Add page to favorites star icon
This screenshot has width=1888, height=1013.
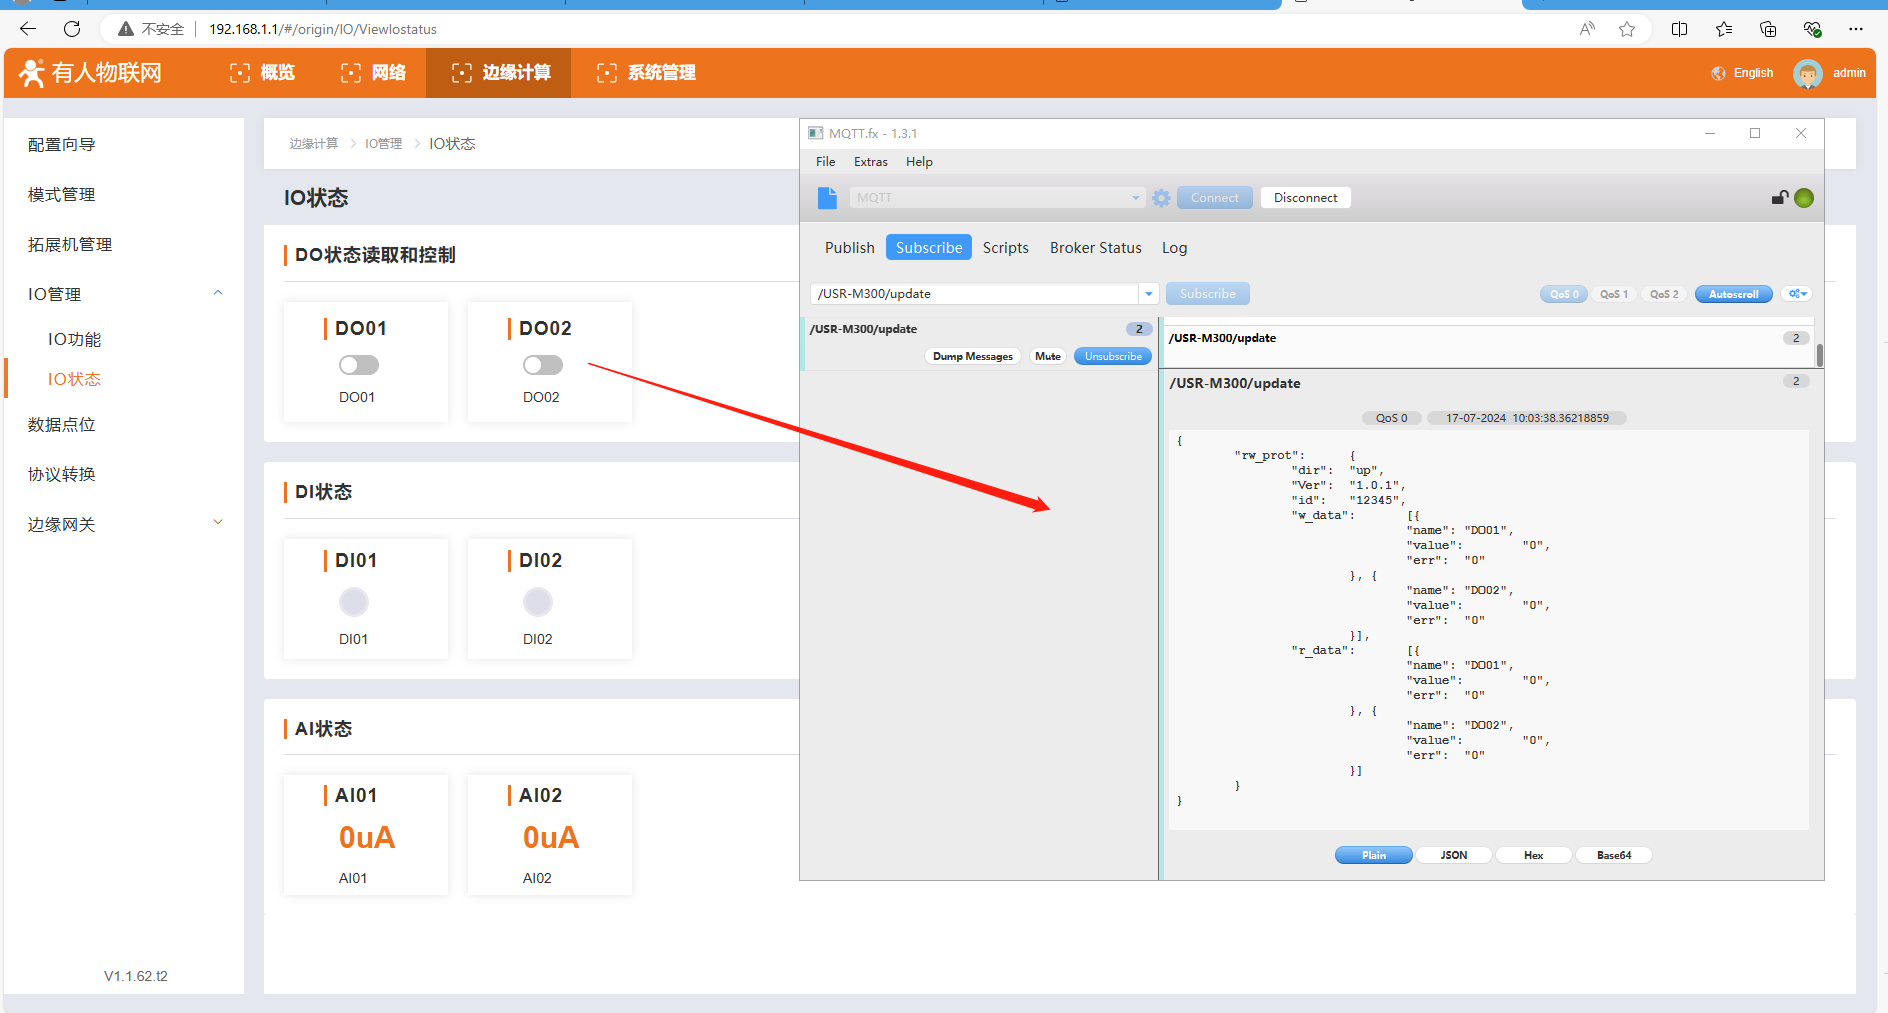1627,29
